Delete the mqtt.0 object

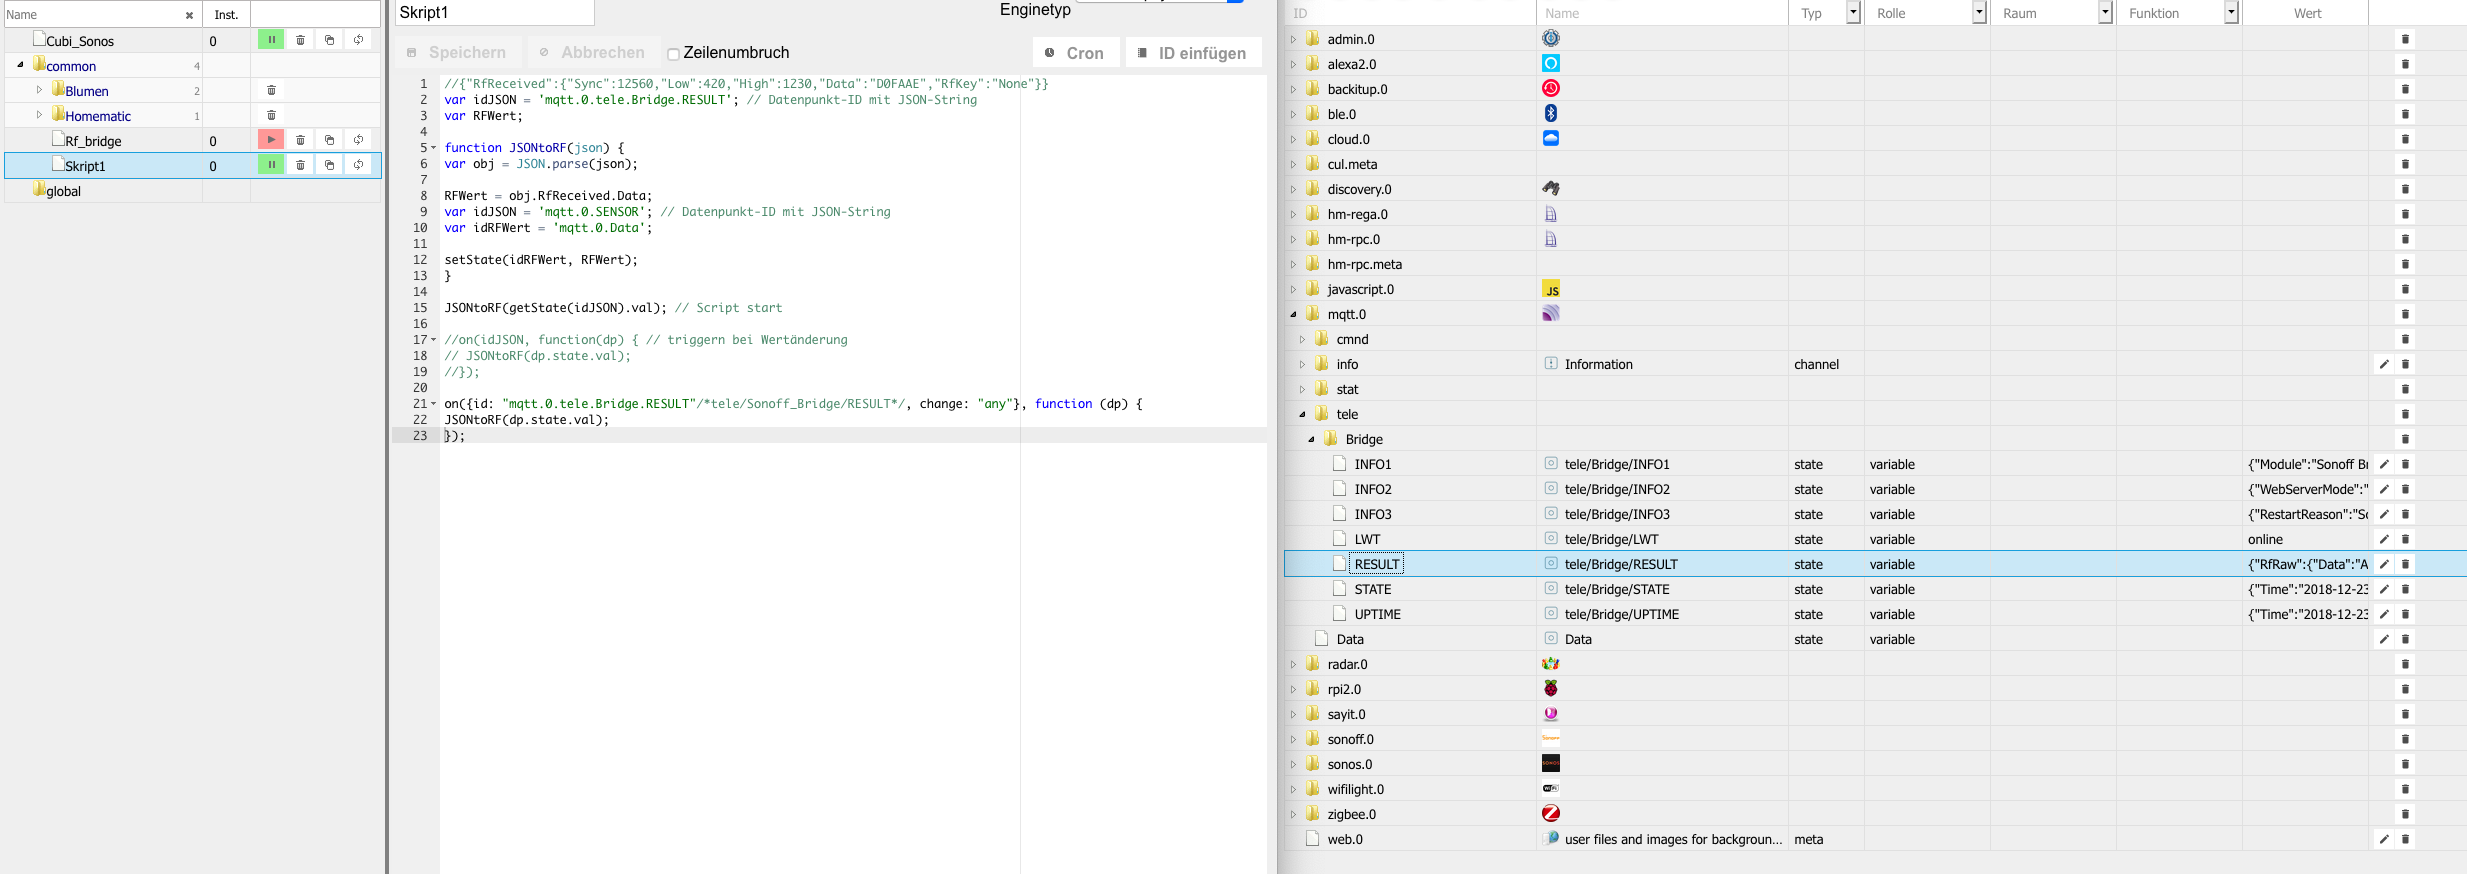(x=2405, y=314)
